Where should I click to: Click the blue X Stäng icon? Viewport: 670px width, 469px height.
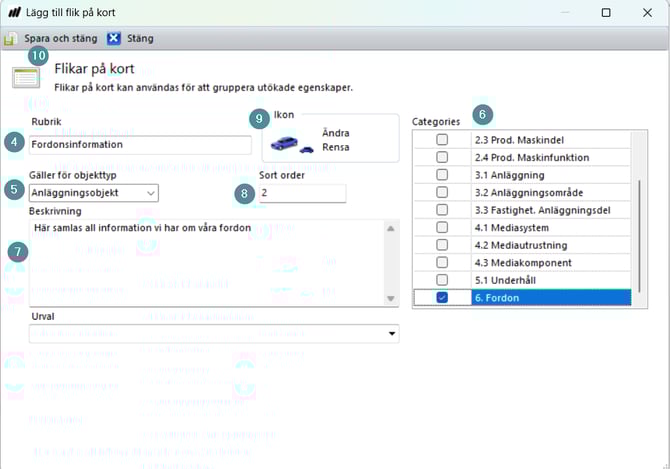pyautogui.click(x=114, y=39)
